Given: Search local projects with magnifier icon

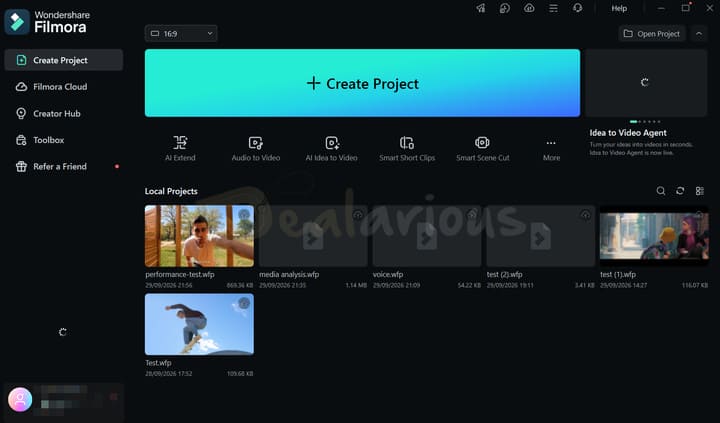Looking at the screenshot, I should pos(661,191).
